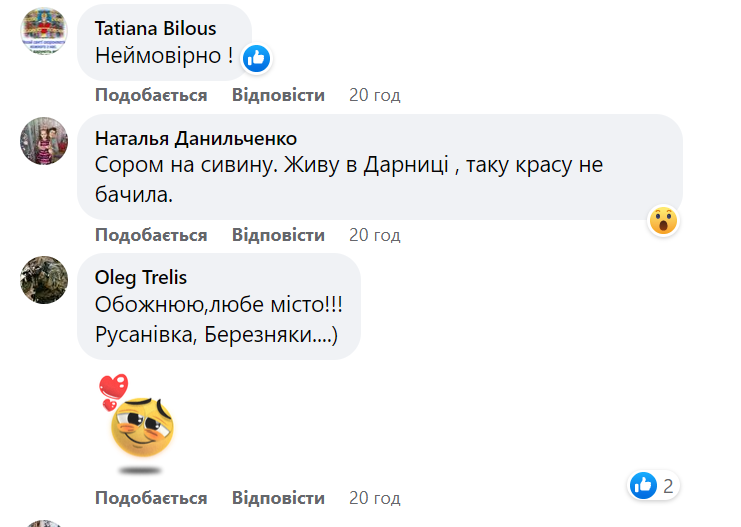Open the Oleg Trelis profile name link

[140, 277]
